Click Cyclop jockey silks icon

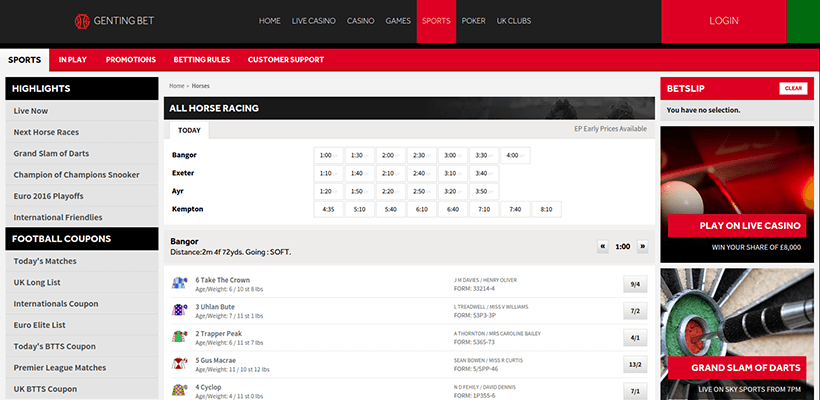[x=179, y=390]
